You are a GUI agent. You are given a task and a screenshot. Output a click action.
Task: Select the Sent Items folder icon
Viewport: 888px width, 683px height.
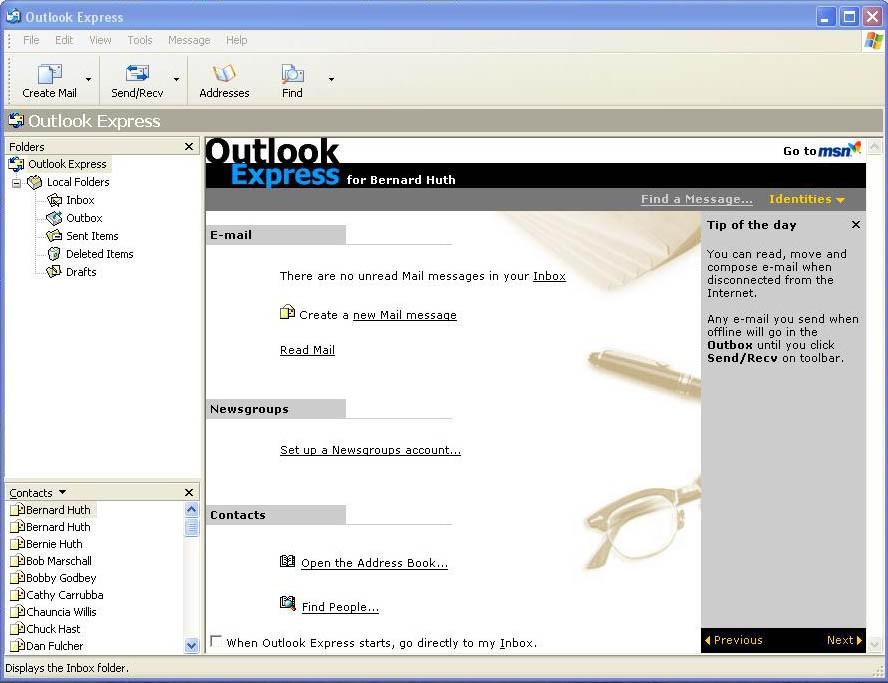[54, 236]
